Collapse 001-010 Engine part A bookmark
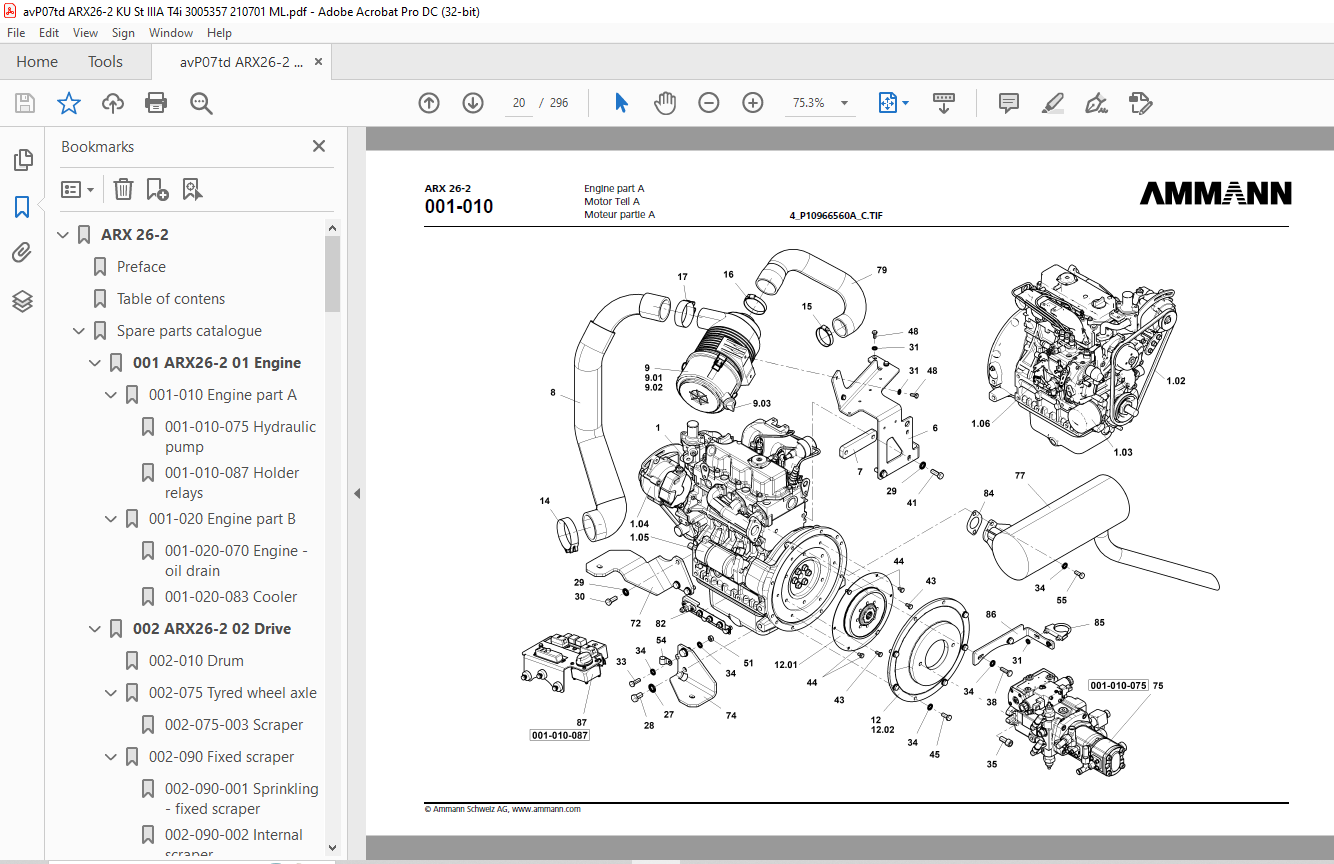This screenshot has width=1334, height=864. point(111,395)
